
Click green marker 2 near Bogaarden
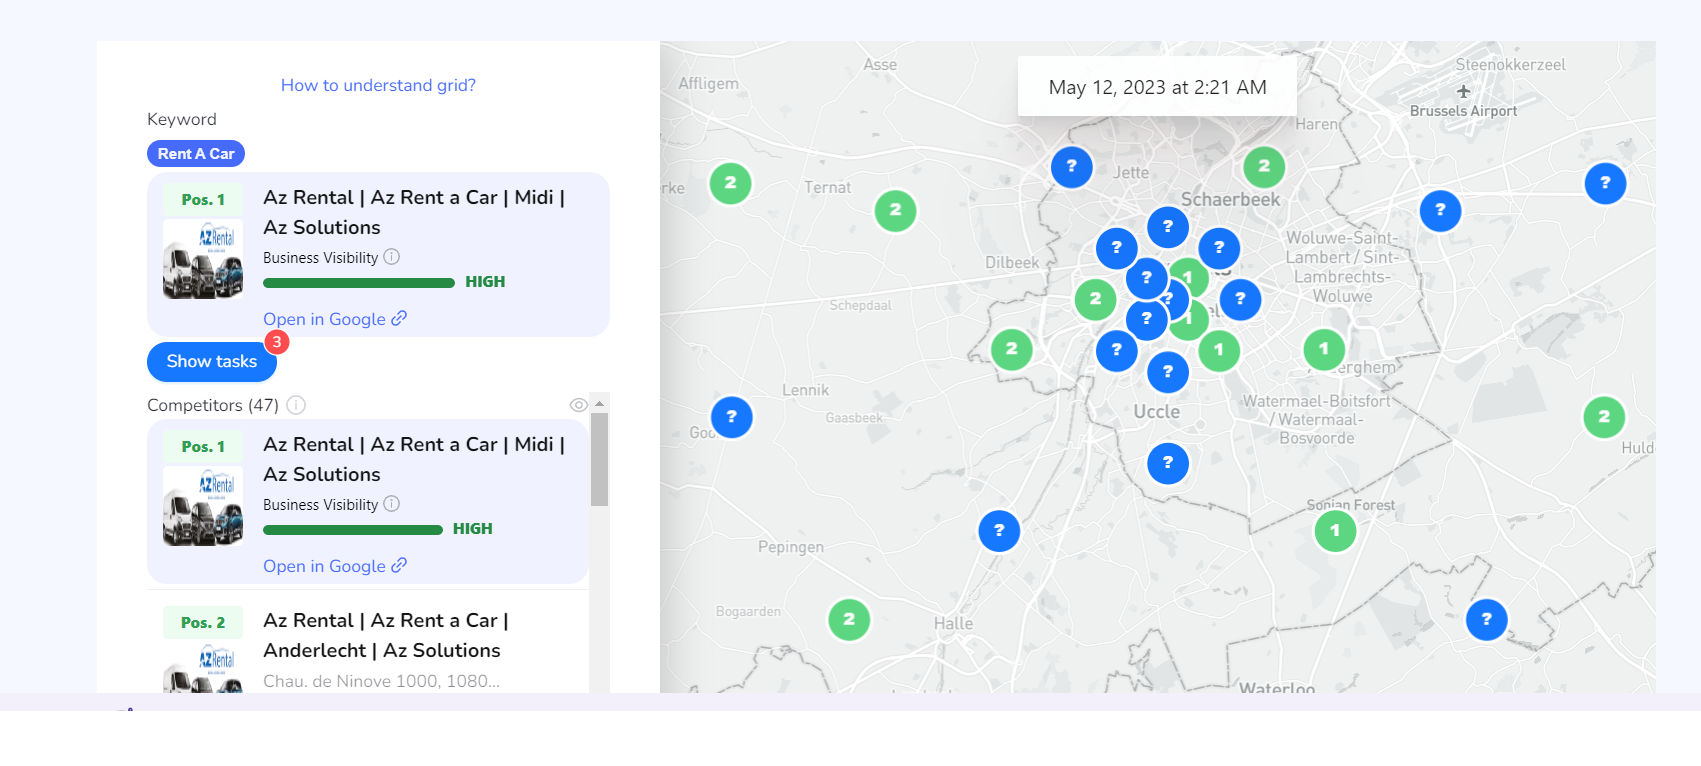click(x=849, y=620)
